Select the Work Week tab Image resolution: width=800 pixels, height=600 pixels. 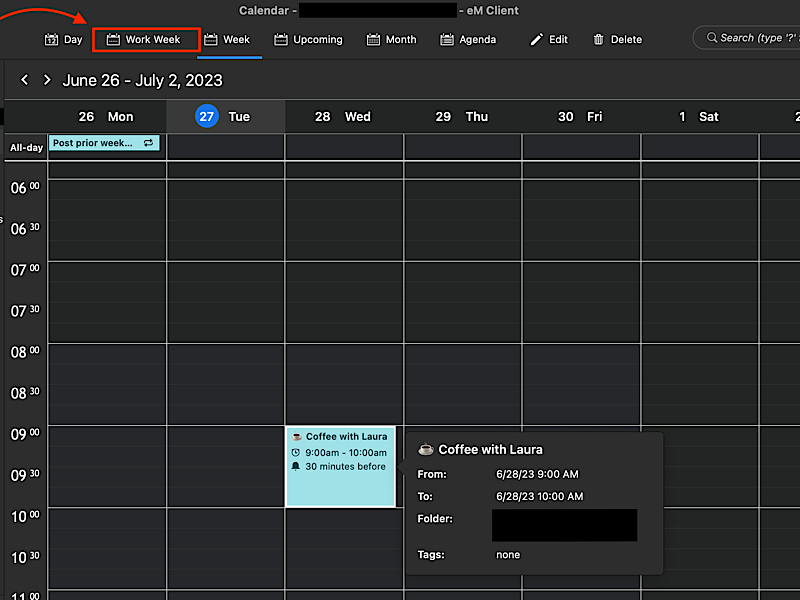[x=146, y=39]
